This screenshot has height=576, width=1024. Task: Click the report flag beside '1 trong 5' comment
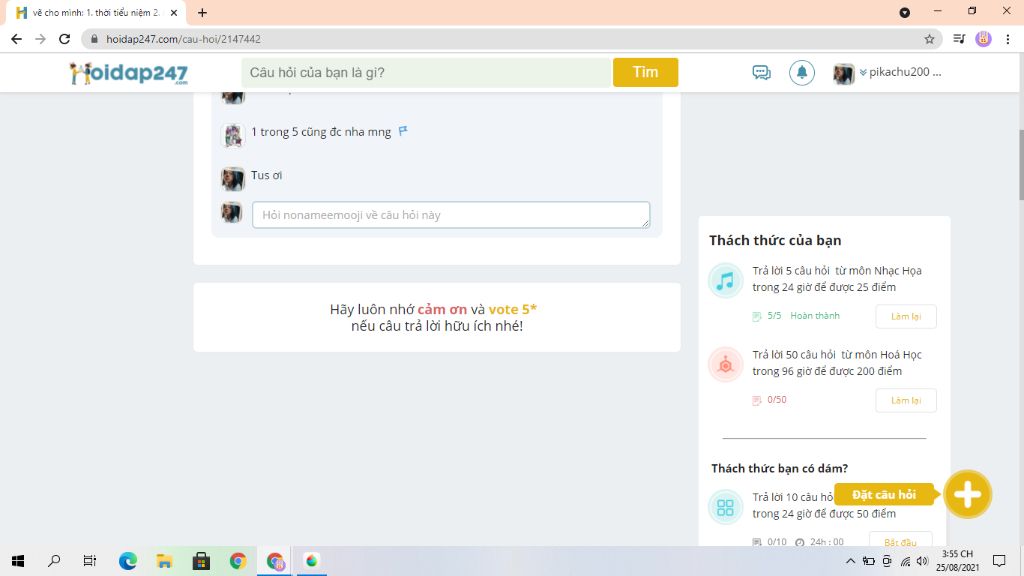click(x=403, y=131)
